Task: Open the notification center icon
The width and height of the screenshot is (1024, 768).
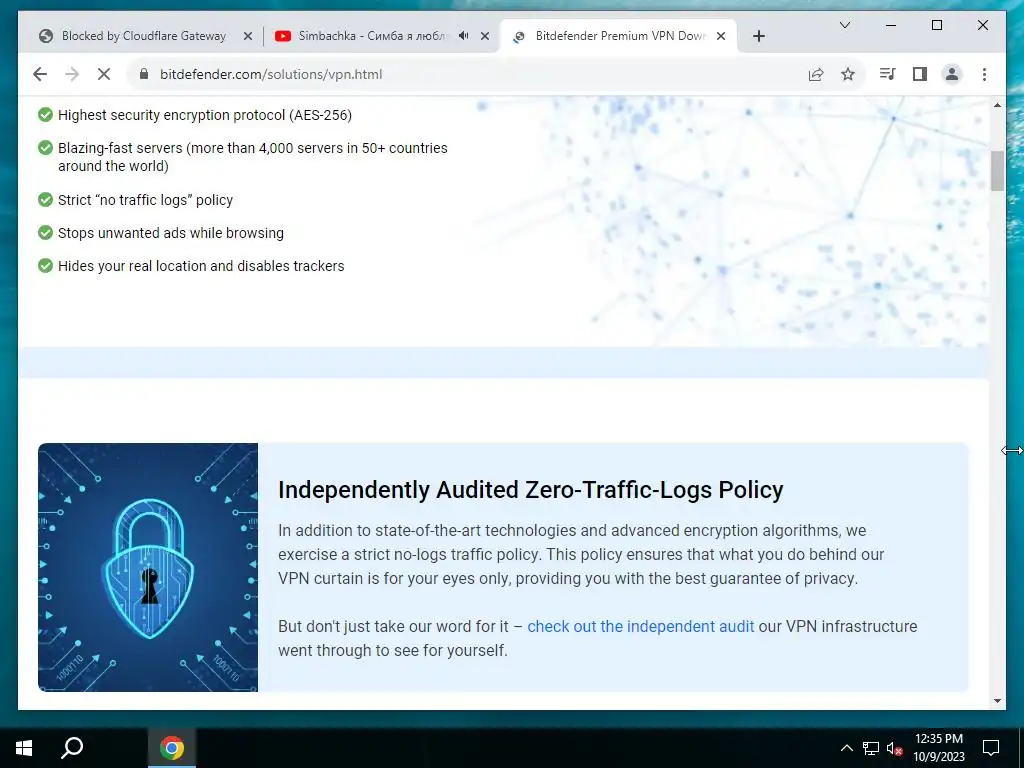Action: [991, 748]
